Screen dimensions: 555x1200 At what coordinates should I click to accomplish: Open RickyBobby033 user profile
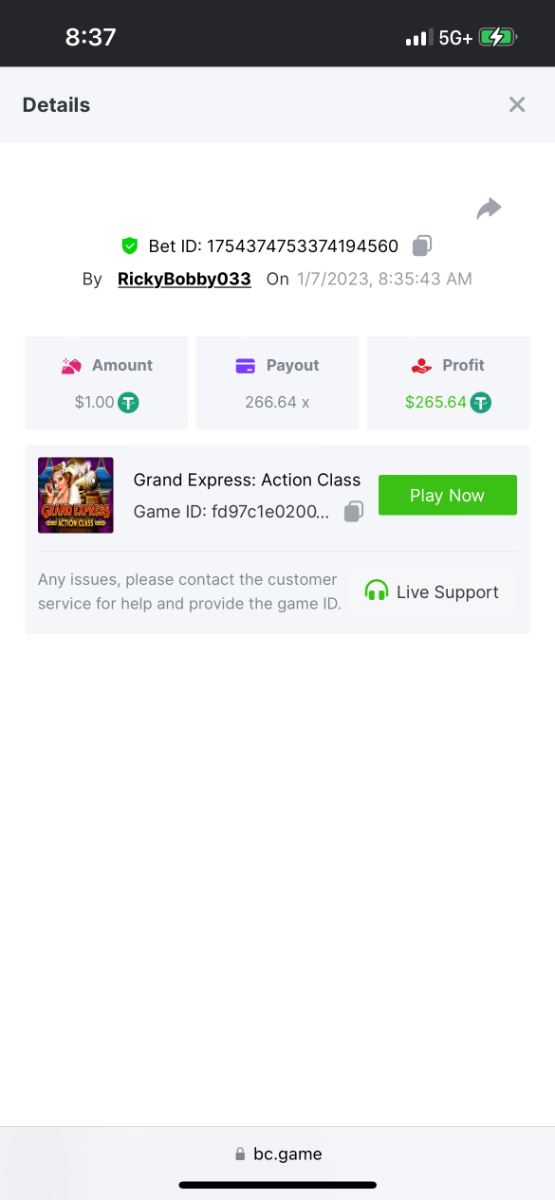point(184,279)
